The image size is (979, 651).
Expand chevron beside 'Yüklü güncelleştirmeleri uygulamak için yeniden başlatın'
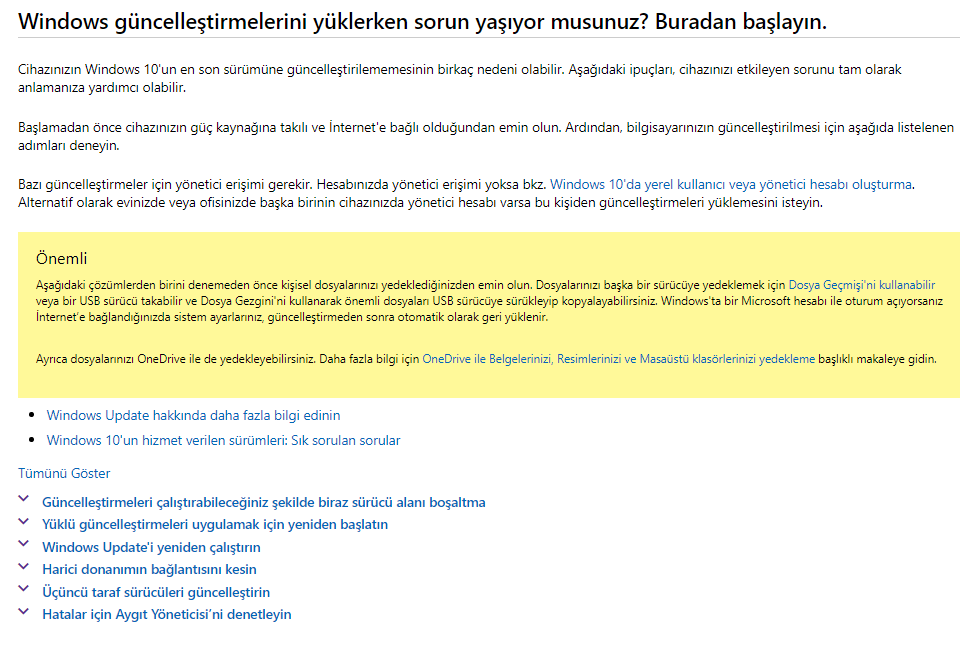24,521
